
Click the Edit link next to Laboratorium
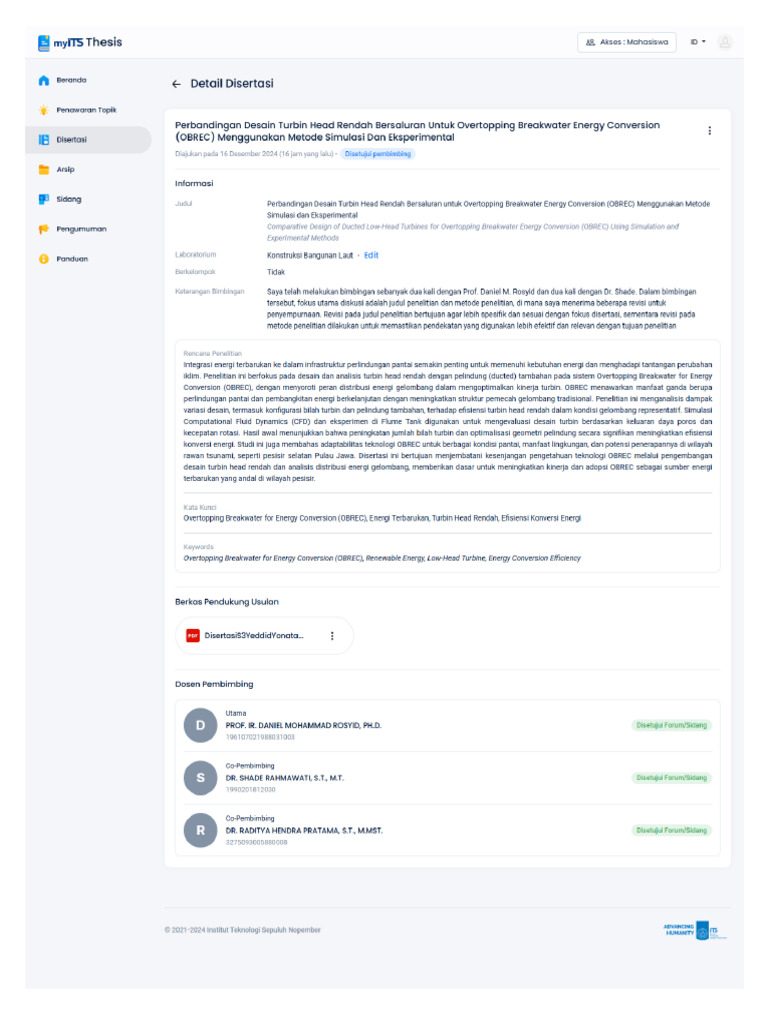pos(371,255)
